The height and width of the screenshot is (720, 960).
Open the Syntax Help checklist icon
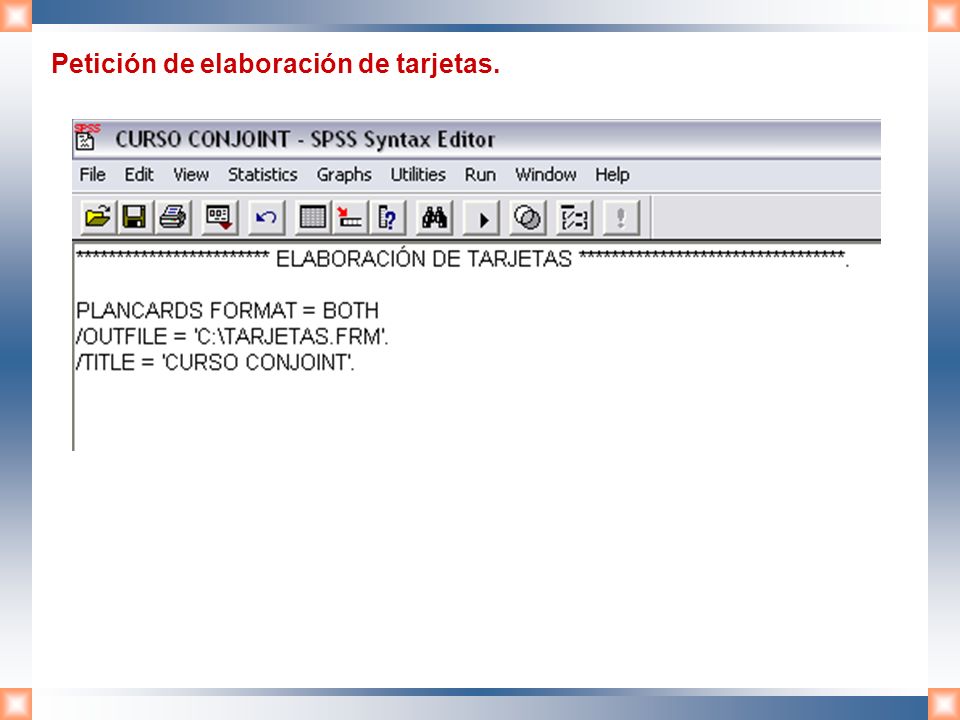(x=574, y=217)
